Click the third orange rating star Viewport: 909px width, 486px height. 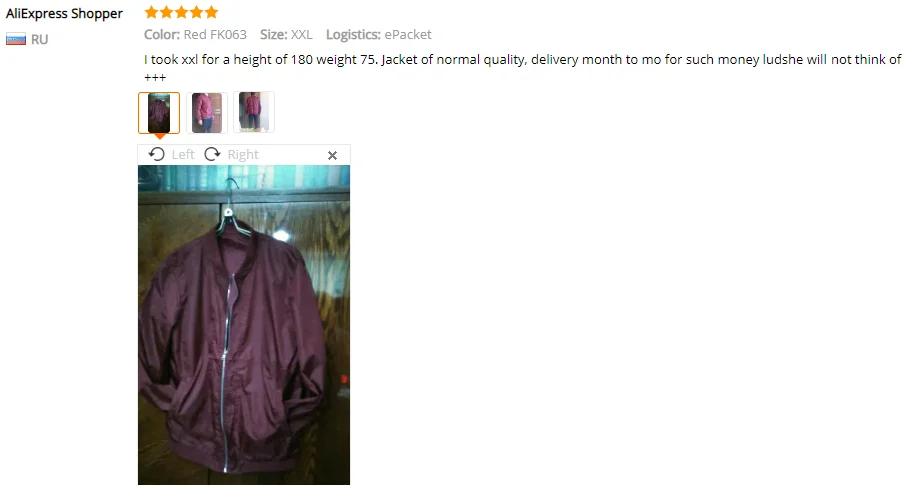coord(181,12)
